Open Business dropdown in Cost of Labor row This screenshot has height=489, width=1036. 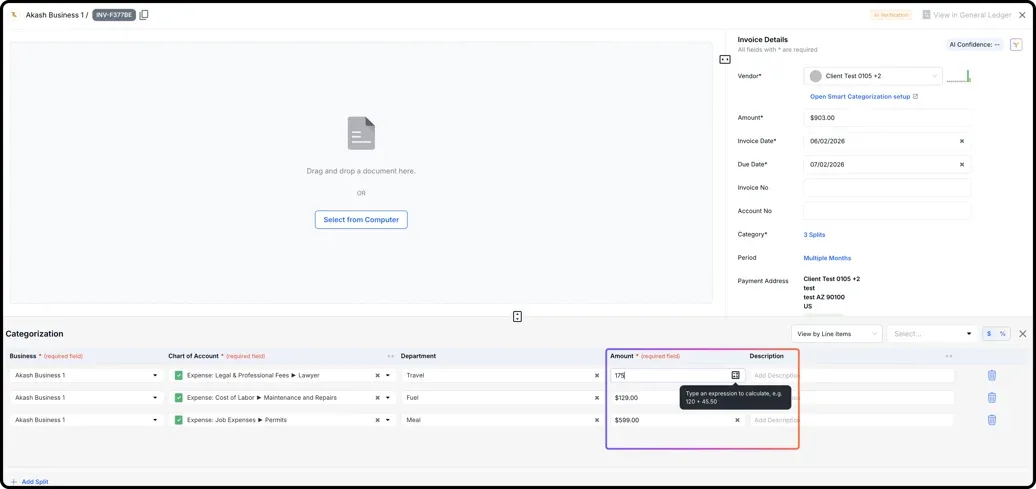tap(87, 398)
